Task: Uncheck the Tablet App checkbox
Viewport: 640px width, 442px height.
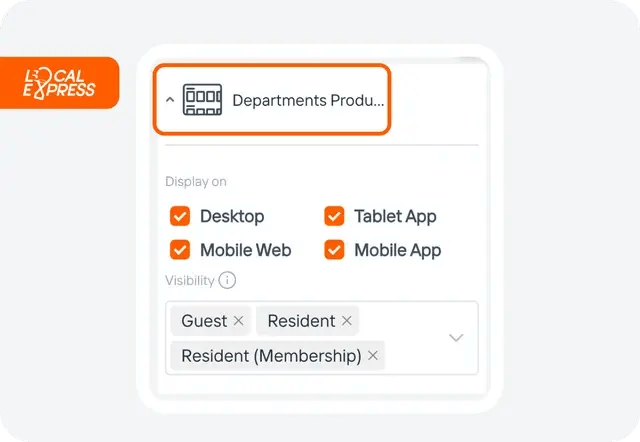Action: point(334,216)
